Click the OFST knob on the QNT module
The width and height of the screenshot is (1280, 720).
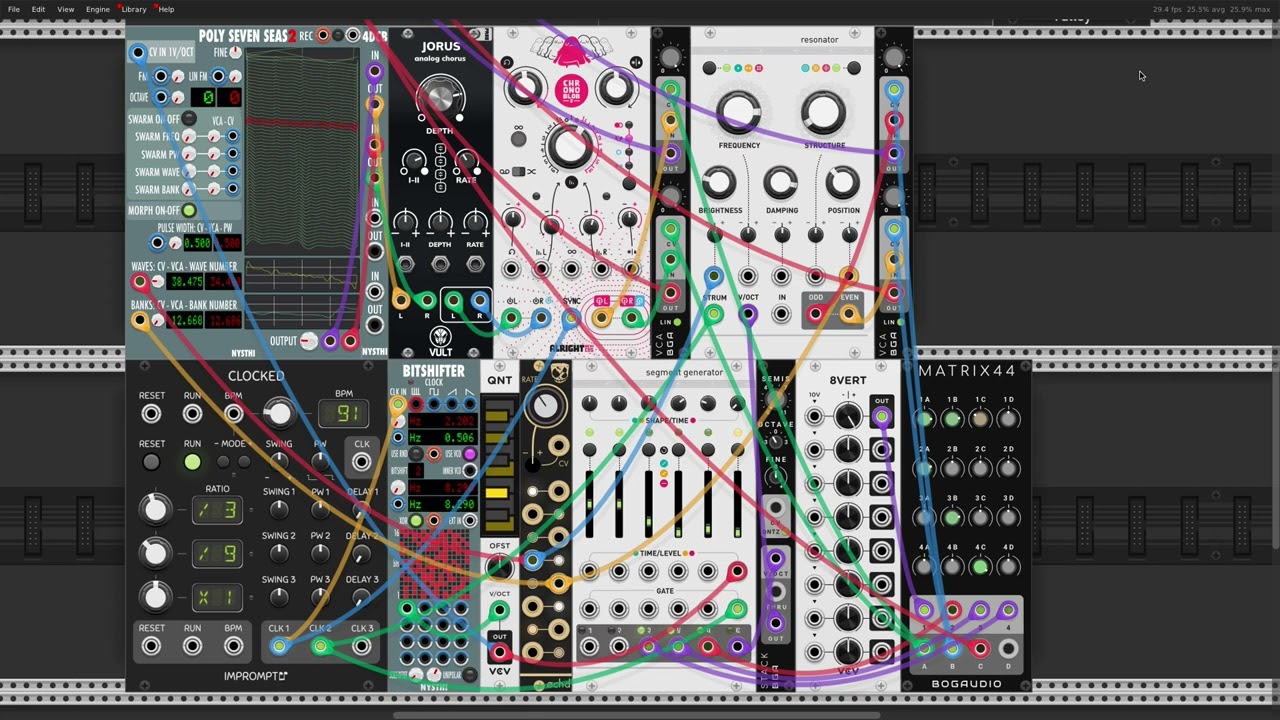499,566
